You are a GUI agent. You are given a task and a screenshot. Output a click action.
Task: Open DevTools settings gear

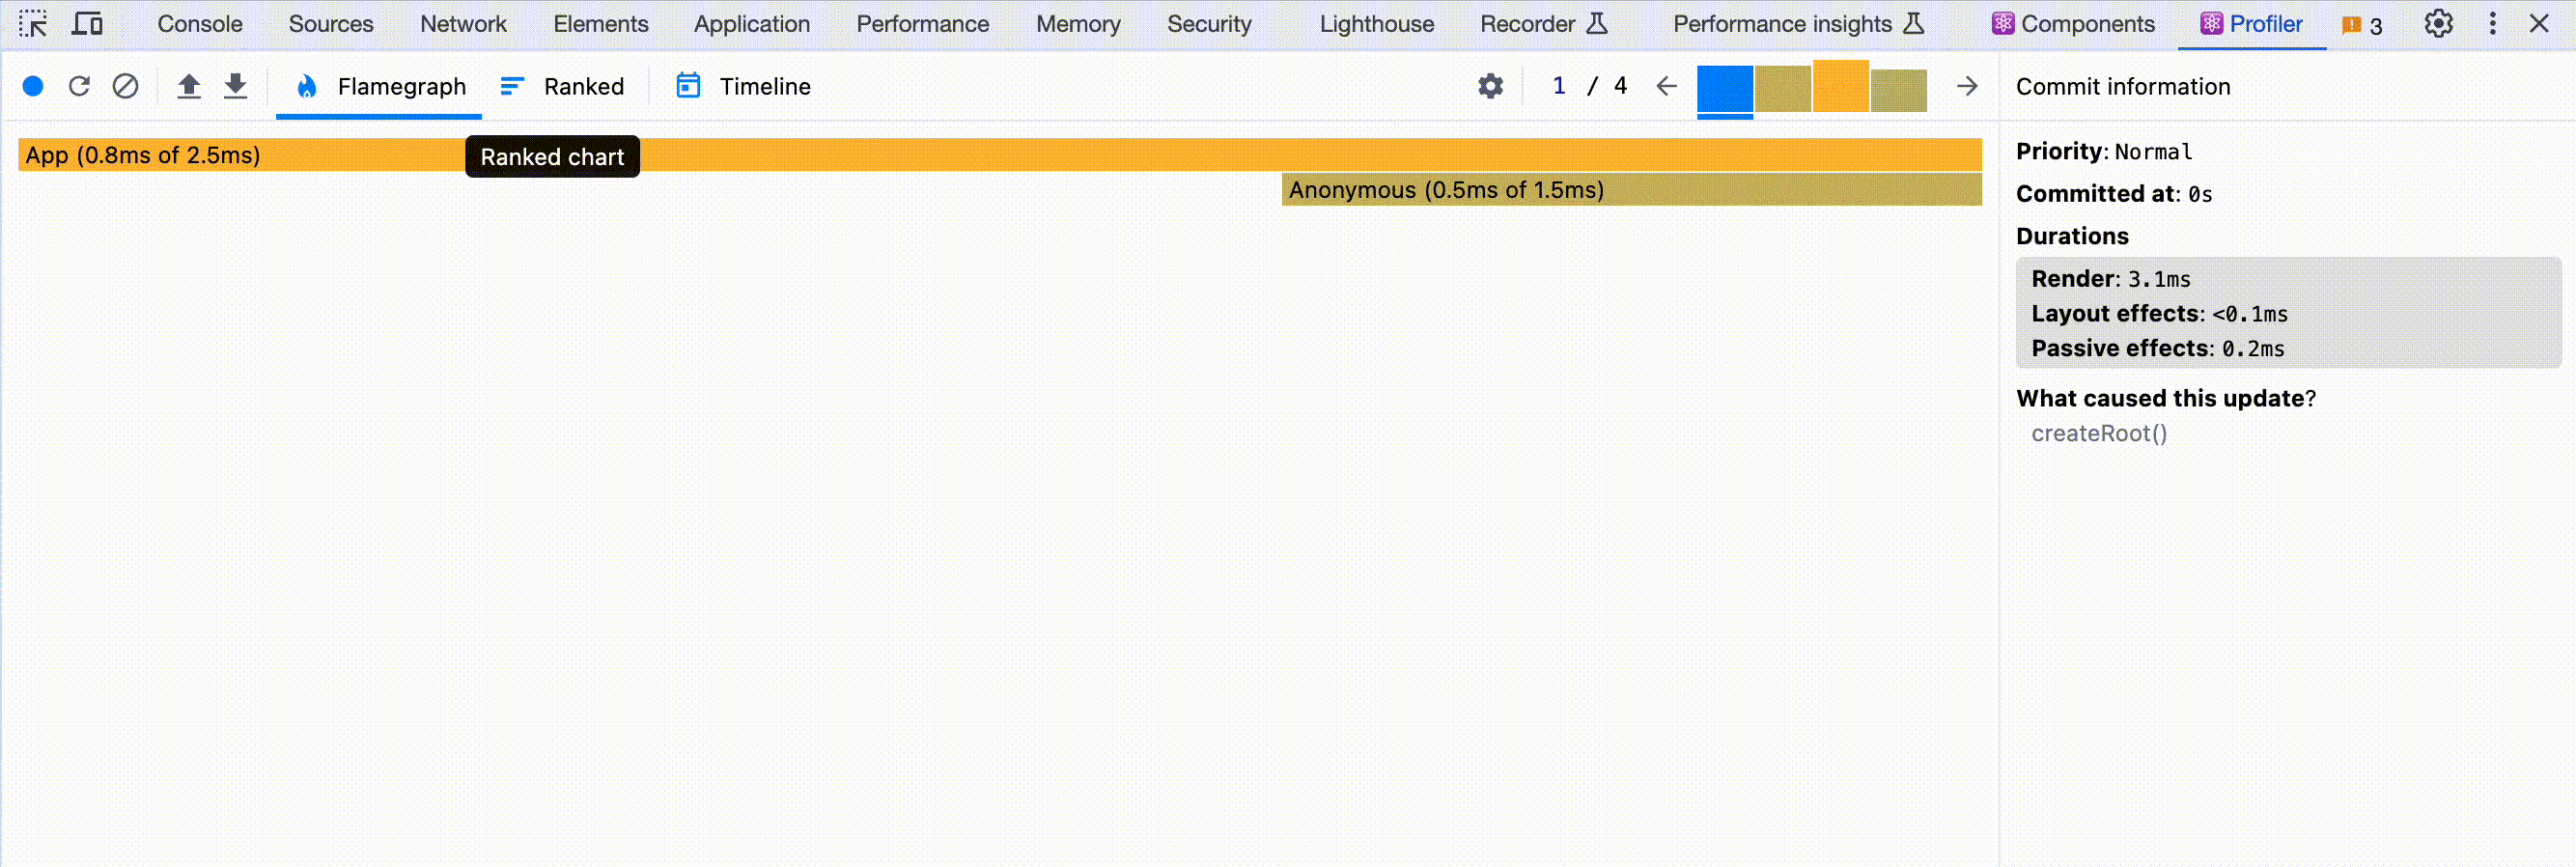tap(2438, 23)
